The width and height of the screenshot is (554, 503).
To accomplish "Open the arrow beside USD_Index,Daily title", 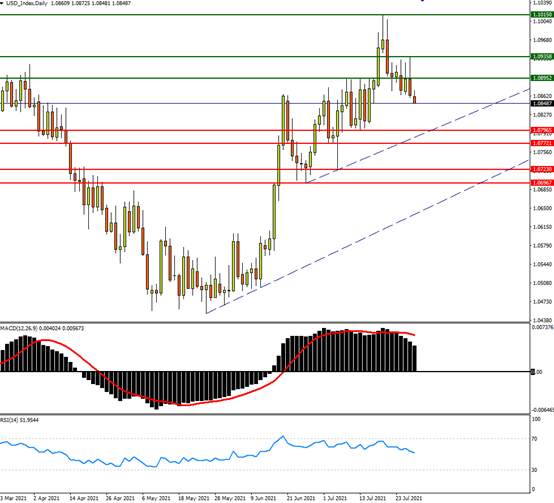I will pyautogui.click(x=2, y=4).
